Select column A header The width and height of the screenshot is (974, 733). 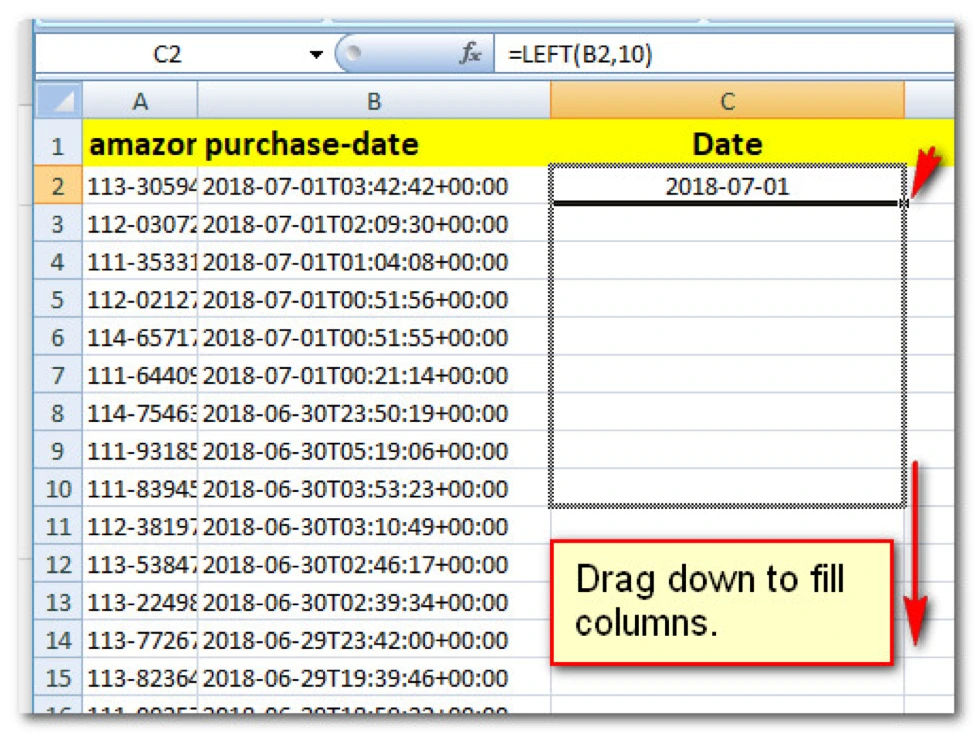(140, 101)
